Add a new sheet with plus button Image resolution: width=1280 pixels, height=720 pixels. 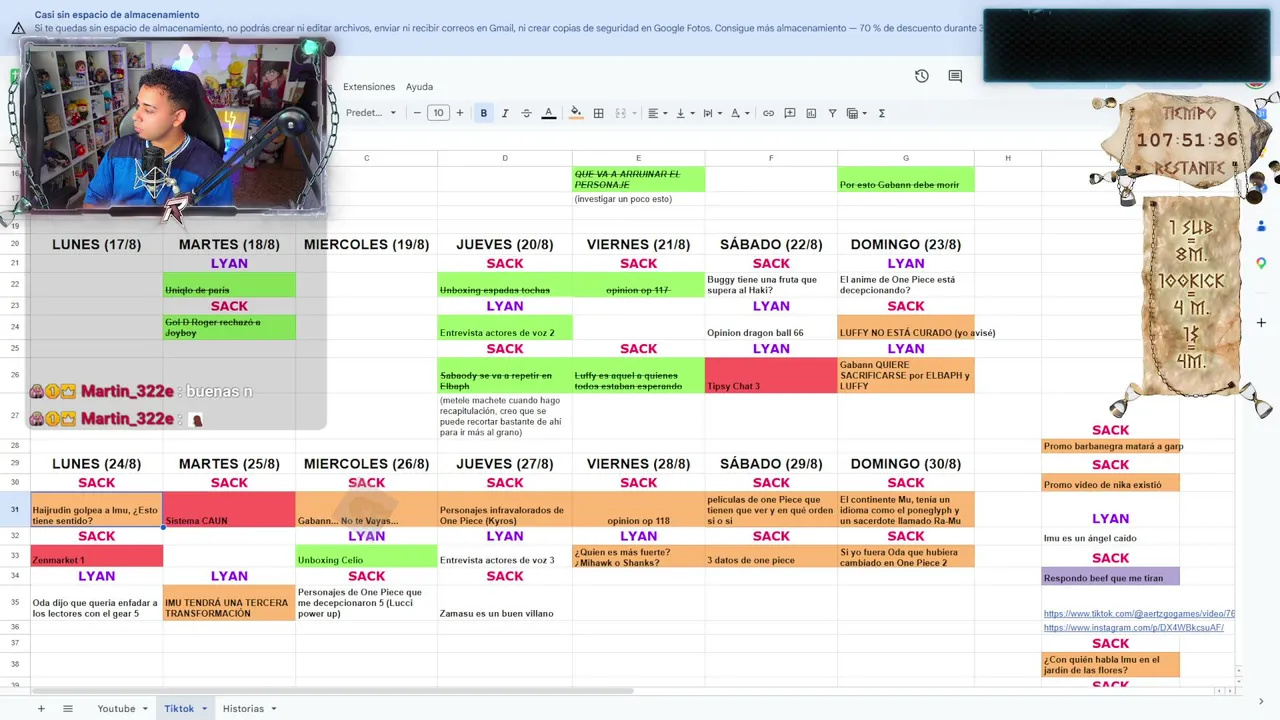pyautogui.click(x=41, y=709)
